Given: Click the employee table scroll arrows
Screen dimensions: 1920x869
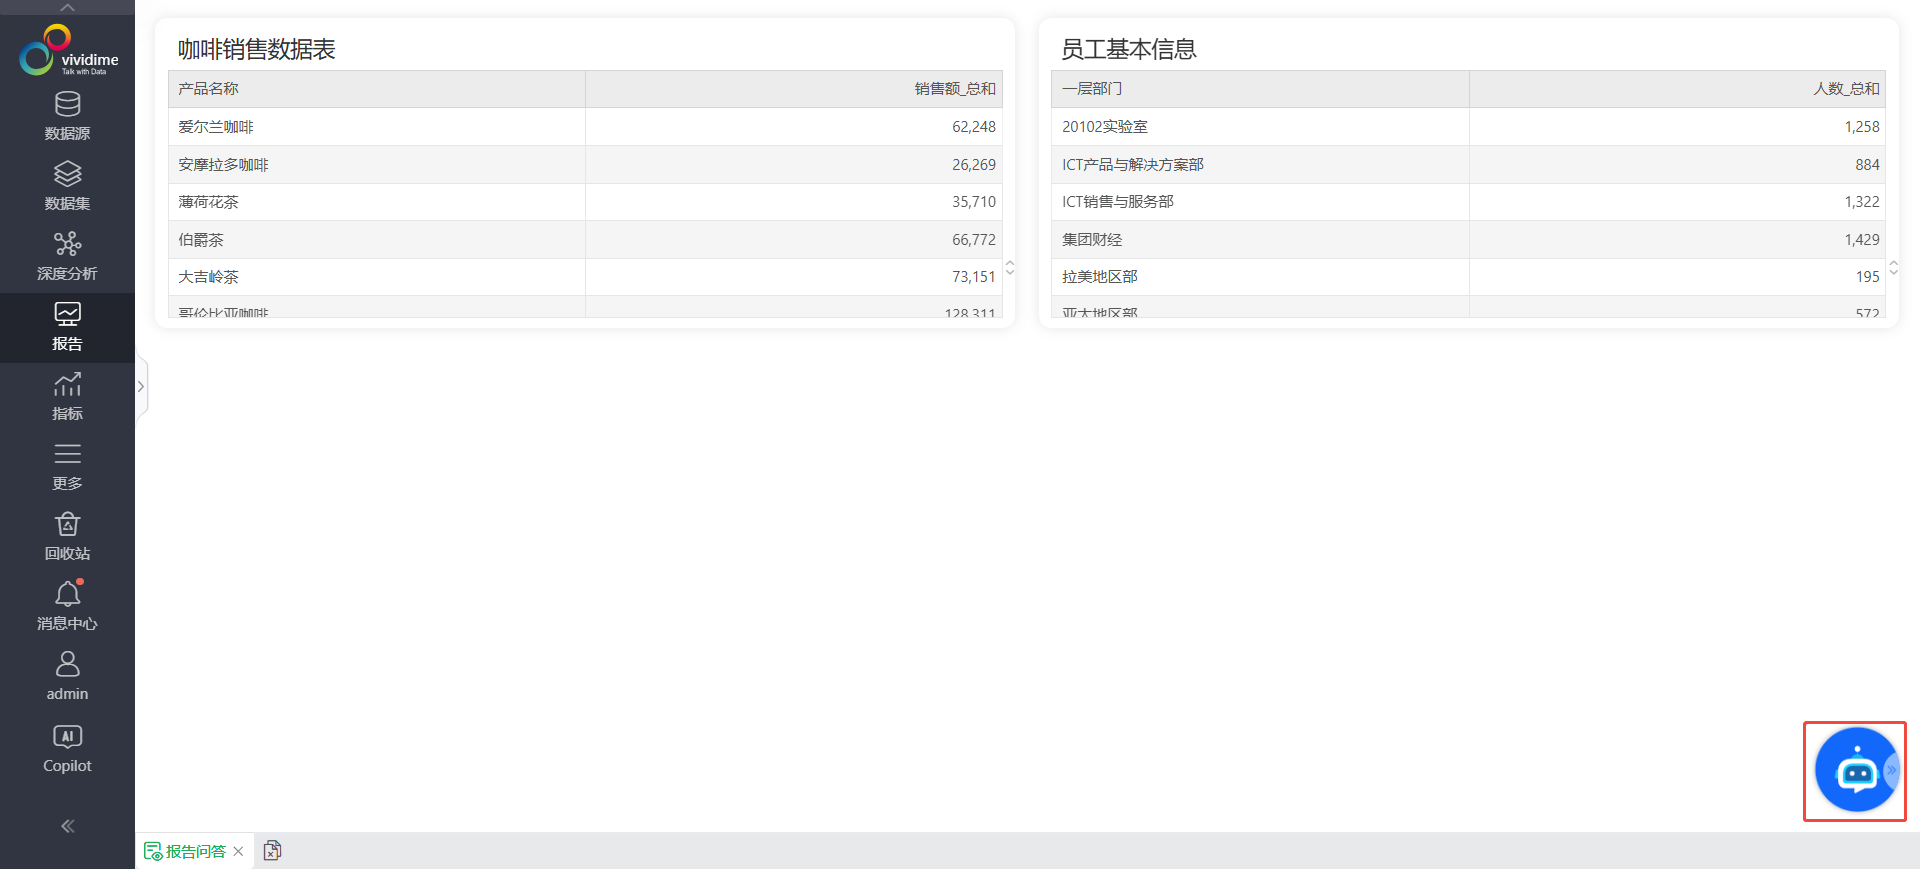Looking at the screenshot, I should click(1893, 268).
